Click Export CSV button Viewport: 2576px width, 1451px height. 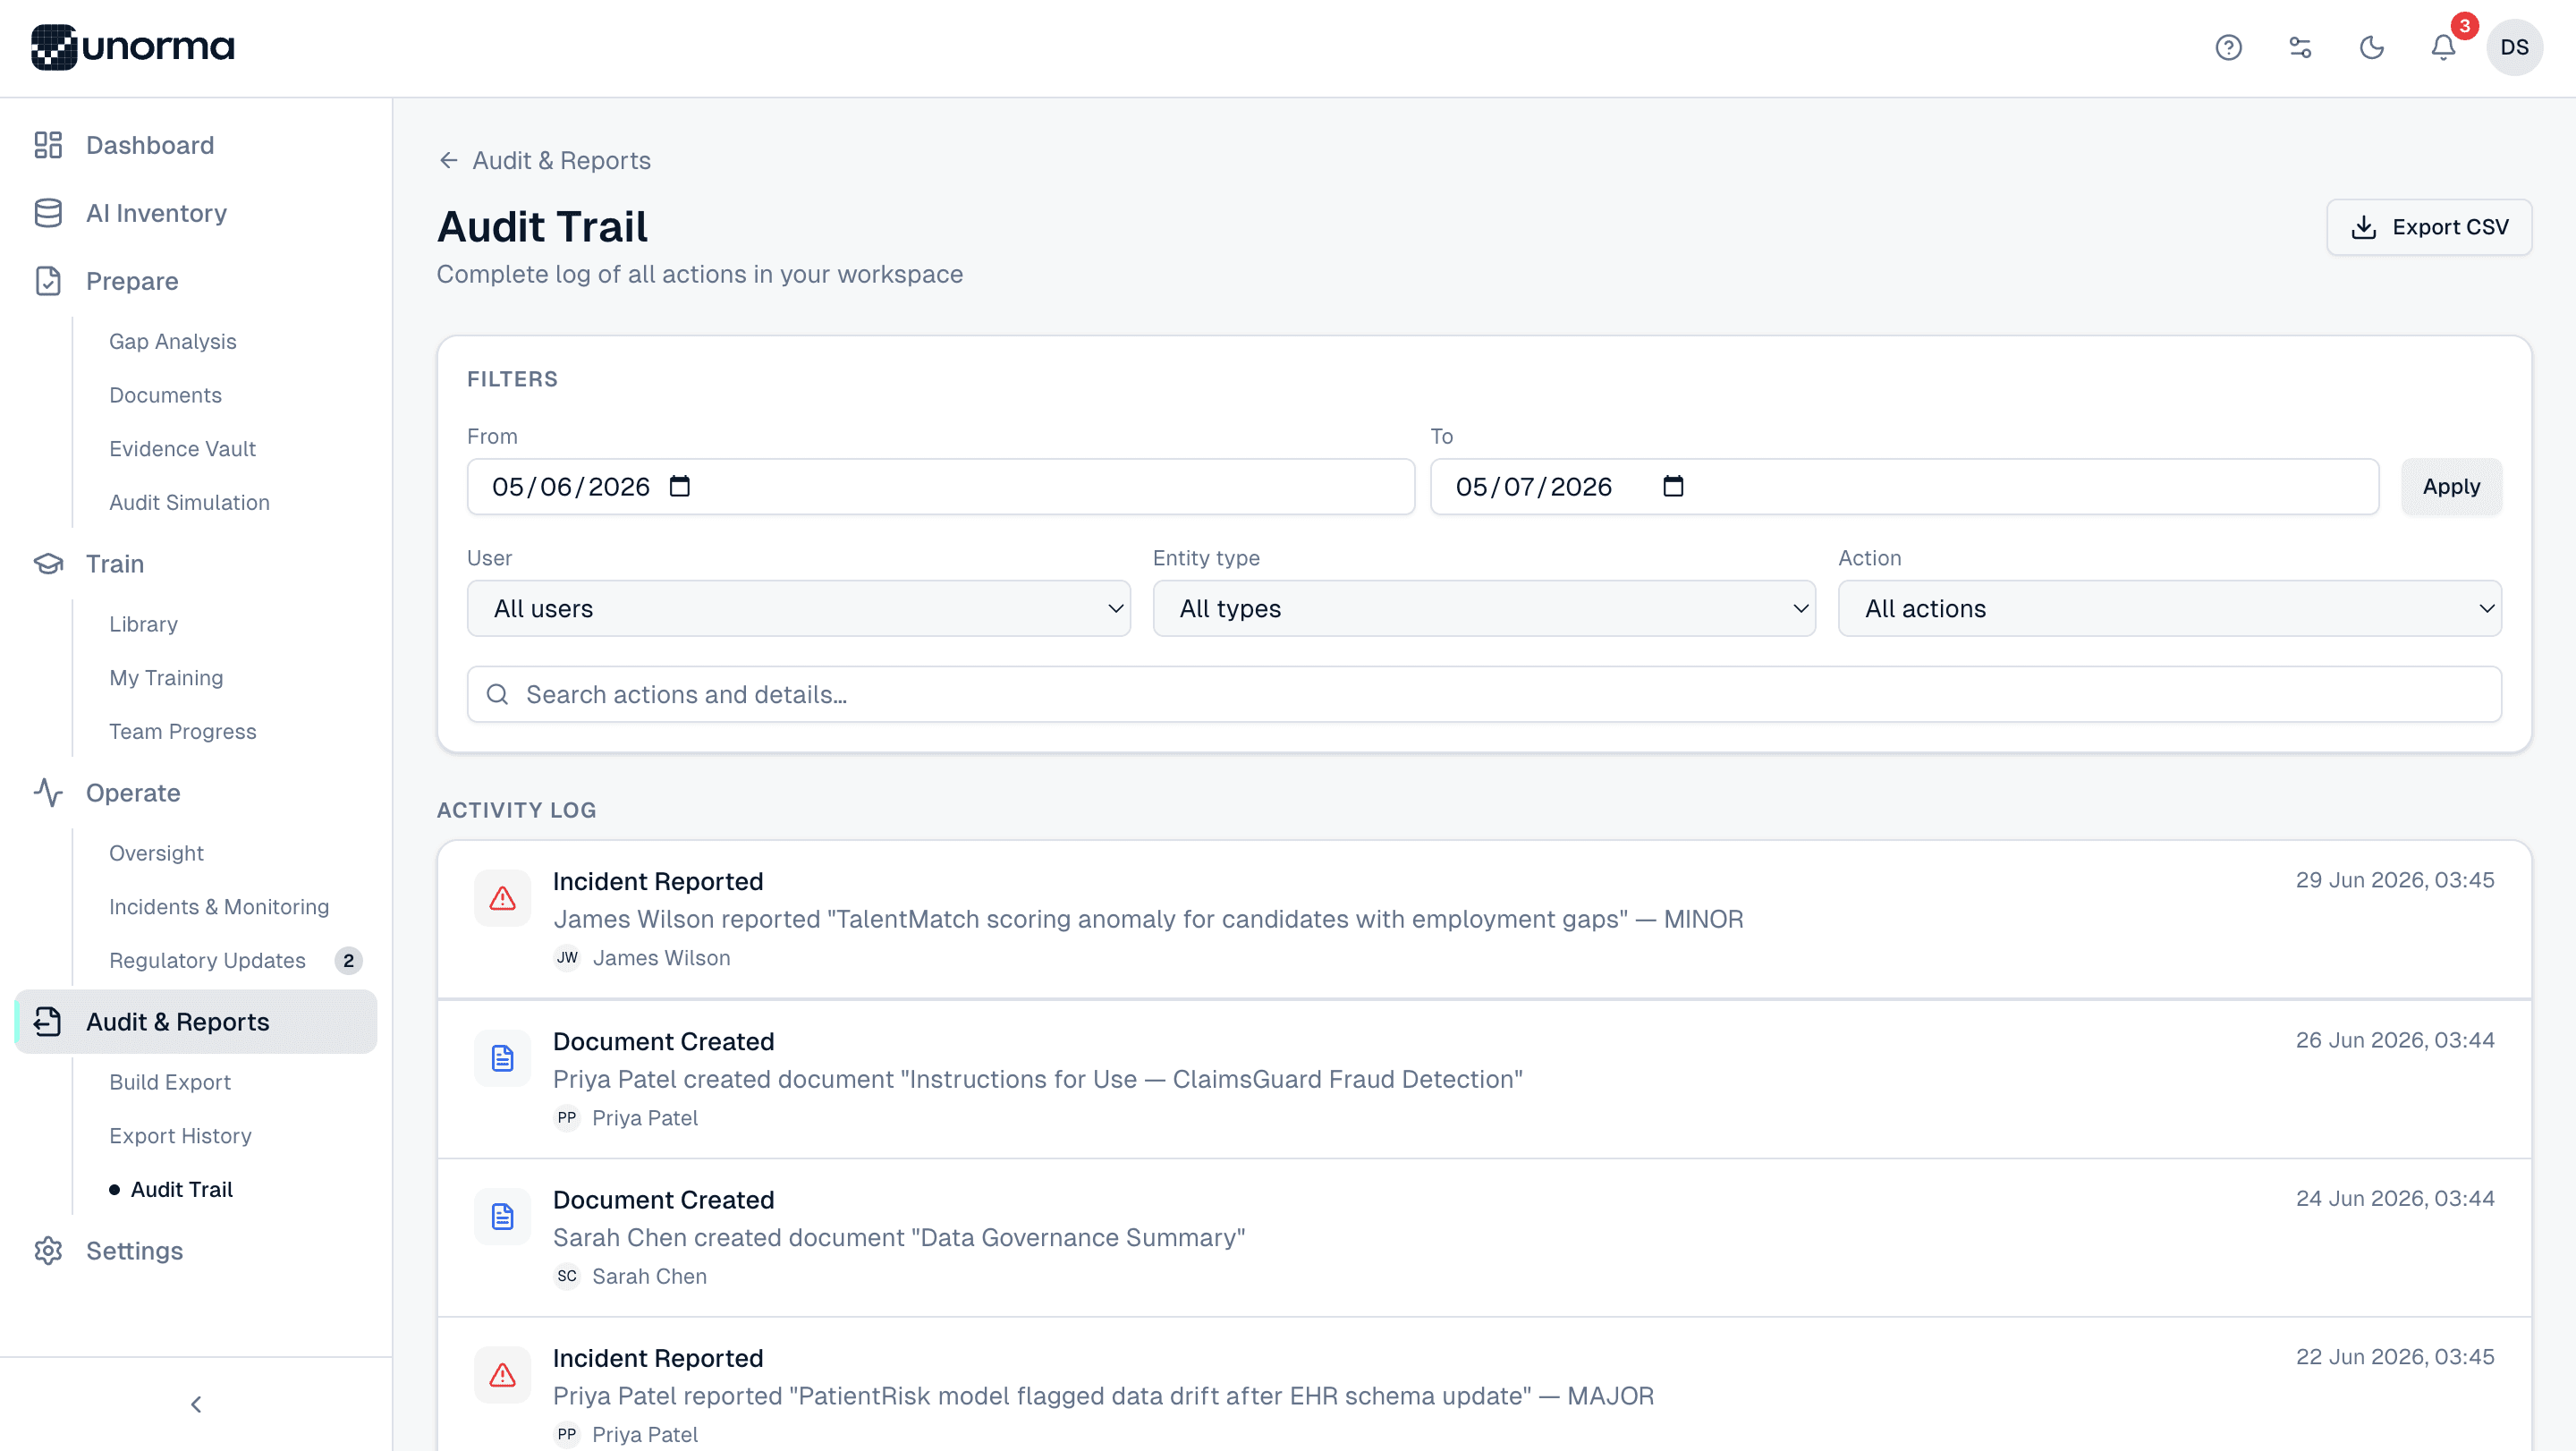pyautogui.click(x=2428, y=227)
